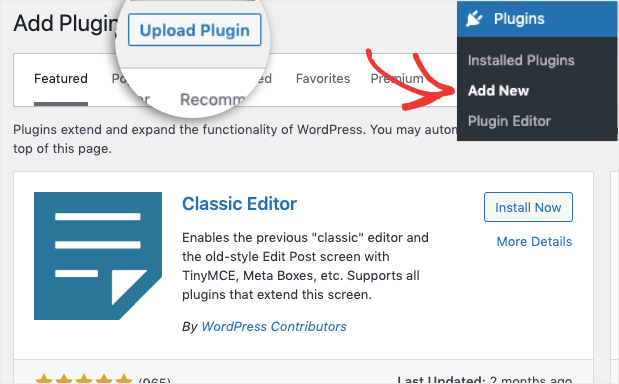Viewport: 619px width, 384px height.
Task: Install the Classic Editor plugin now
Action: (x=528, y=207)
